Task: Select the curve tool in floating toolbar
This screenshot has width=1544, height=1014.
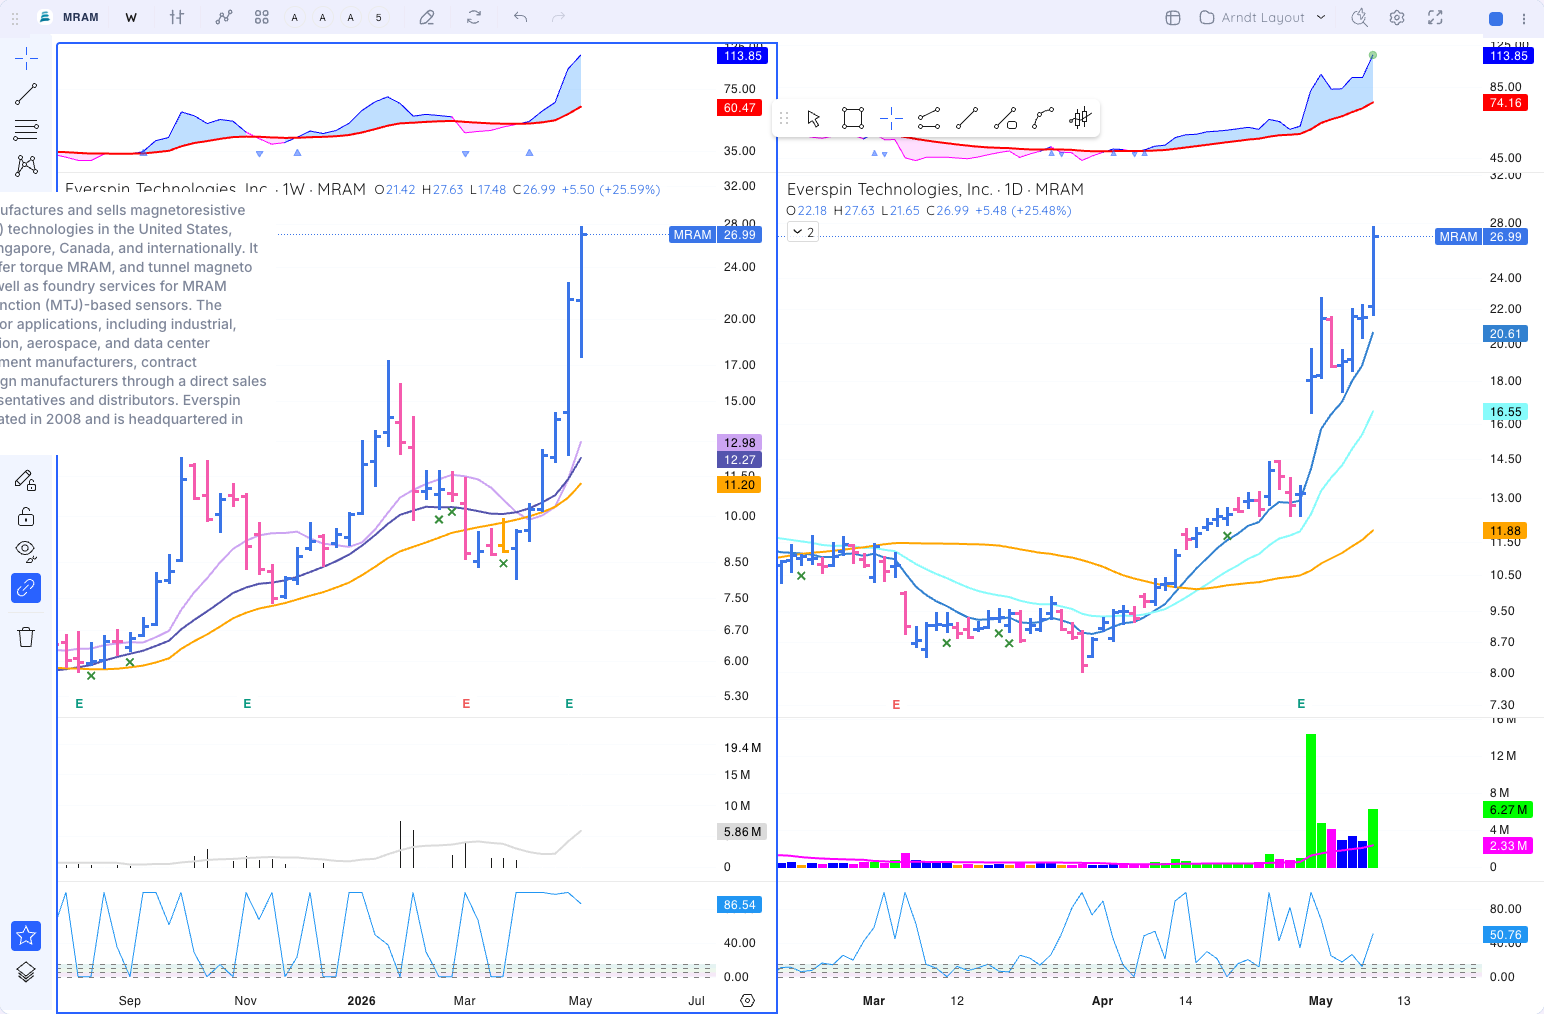Action: pyautogui.click(x=1043, y=119)
